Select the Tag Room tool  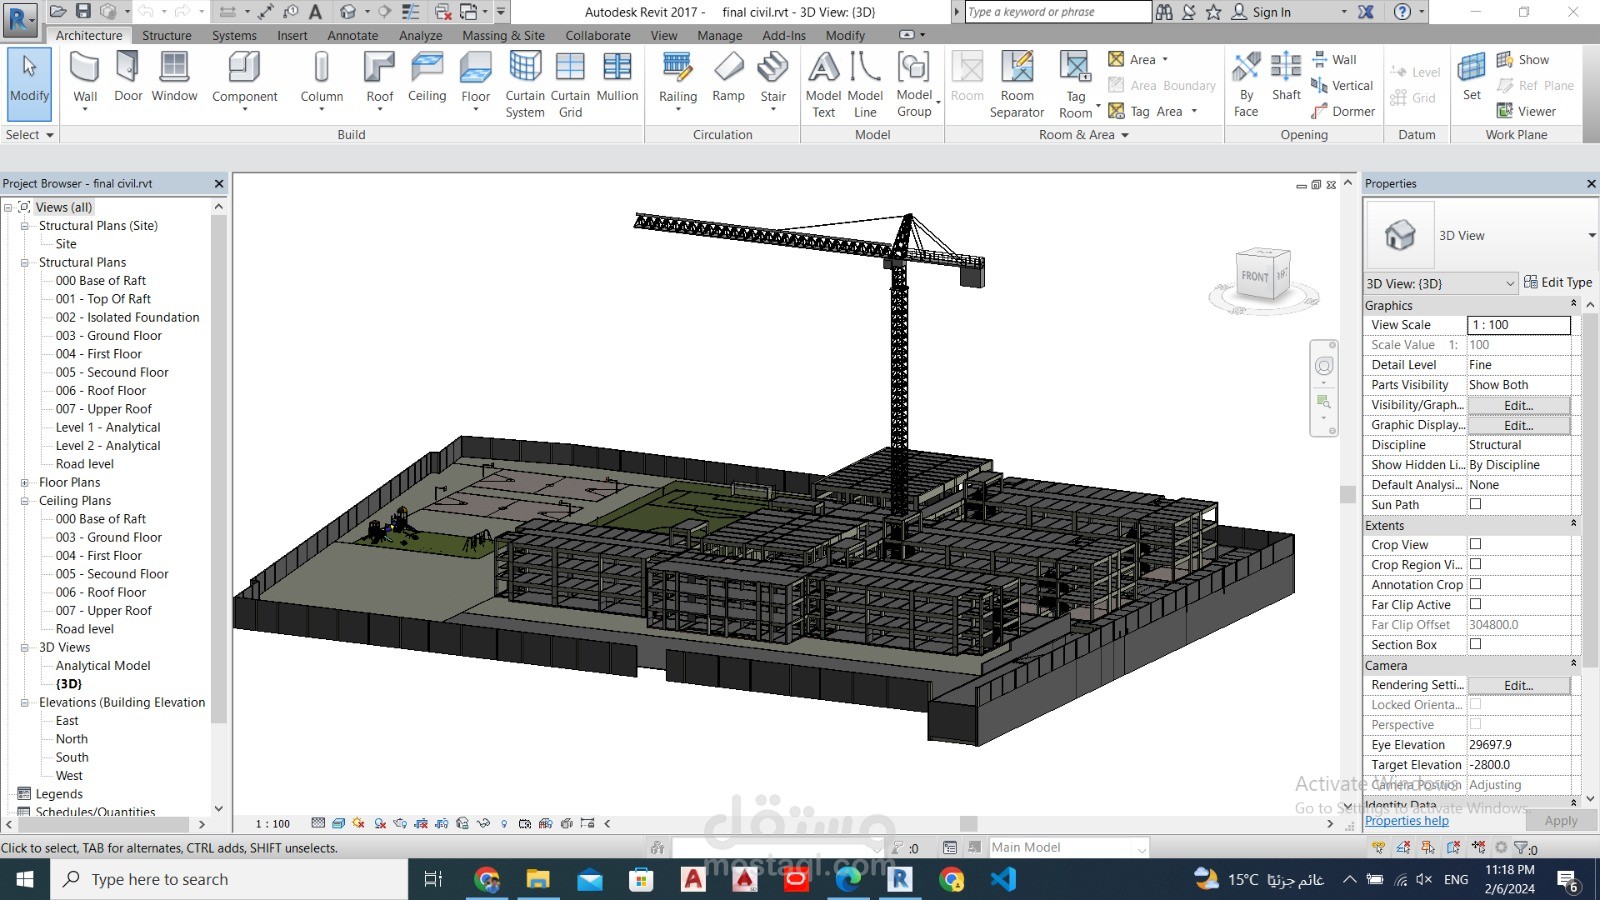(1076, 84)
